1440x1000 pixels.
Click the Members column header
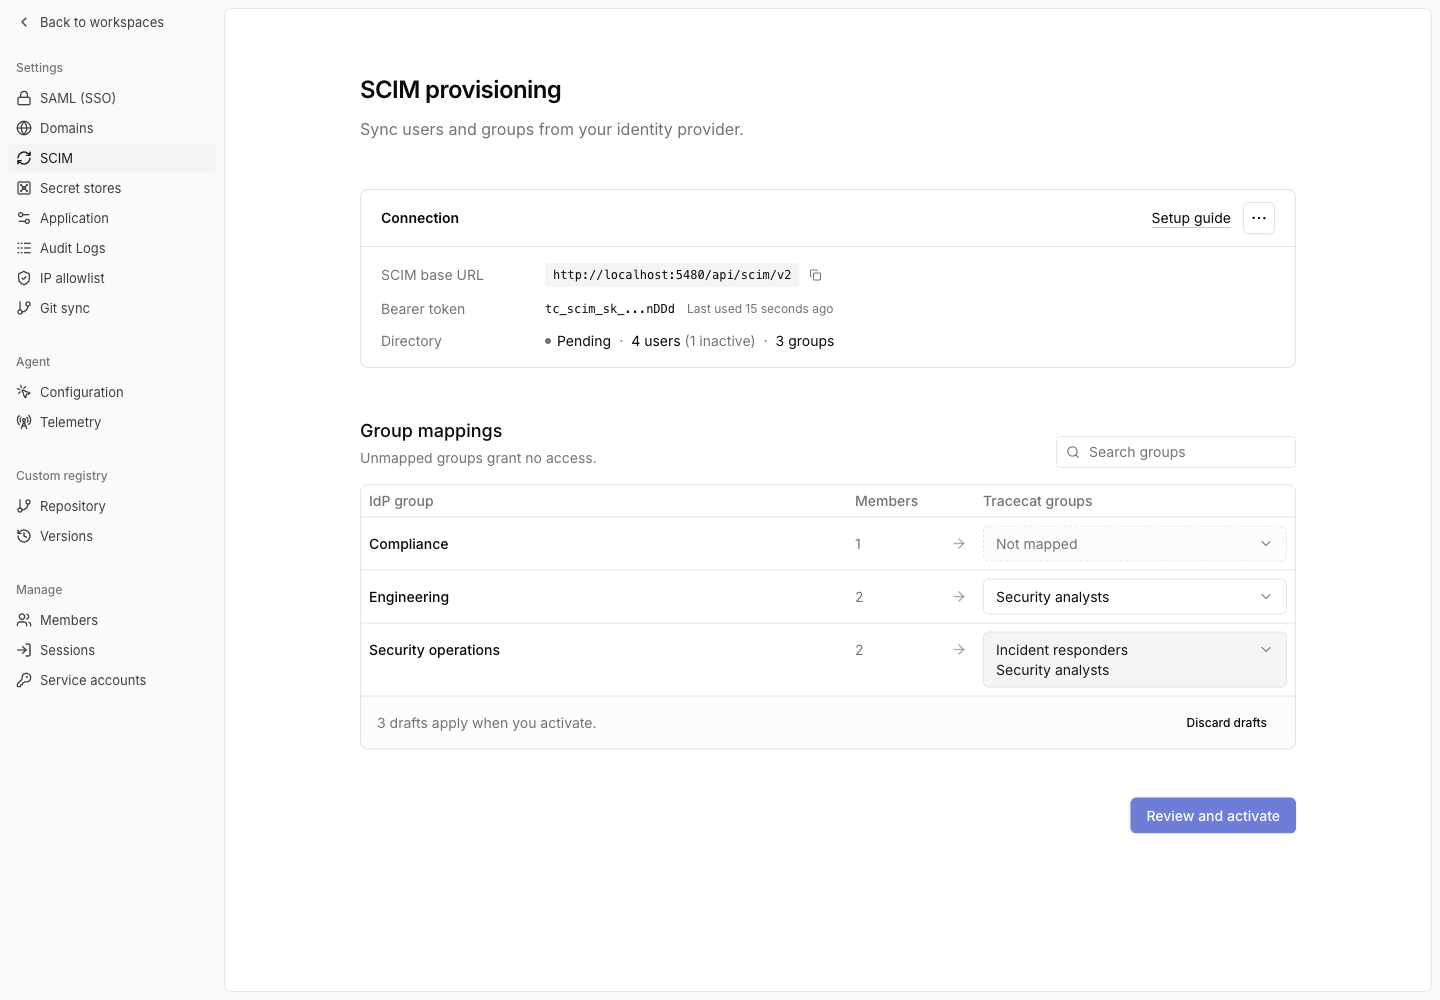pos(886,501)
